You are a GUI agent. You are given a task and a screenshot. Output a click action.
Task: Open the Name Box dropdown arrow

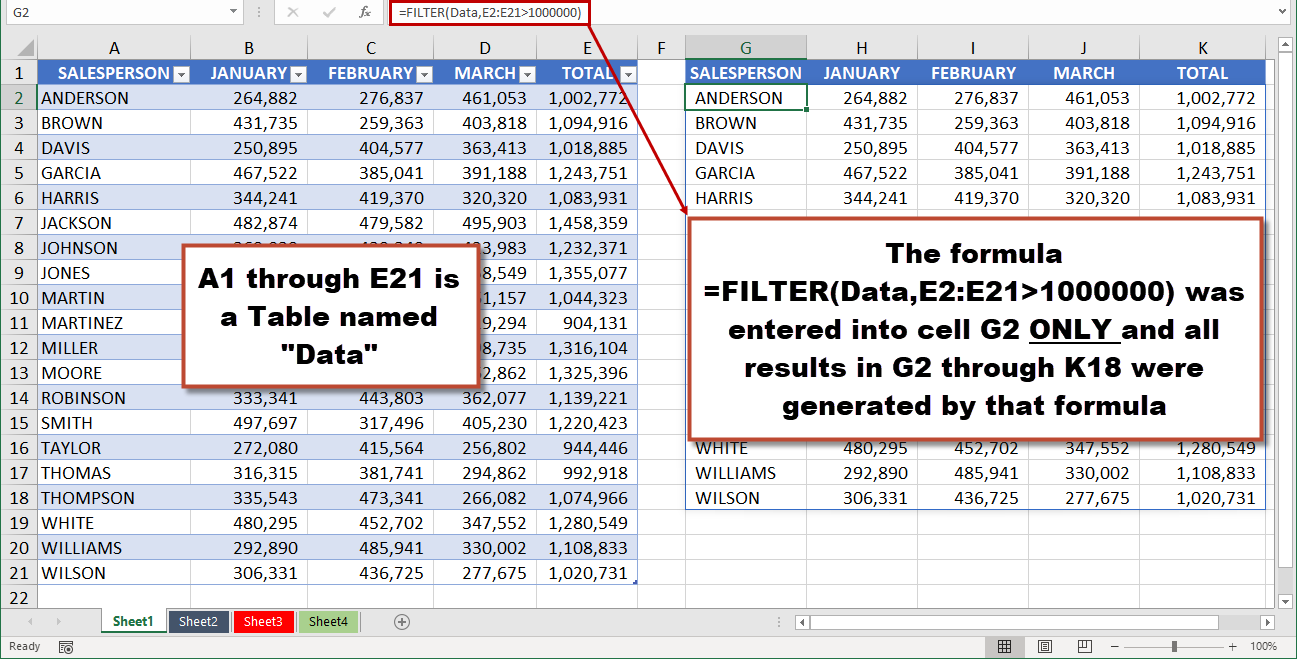tap(232, 12)
